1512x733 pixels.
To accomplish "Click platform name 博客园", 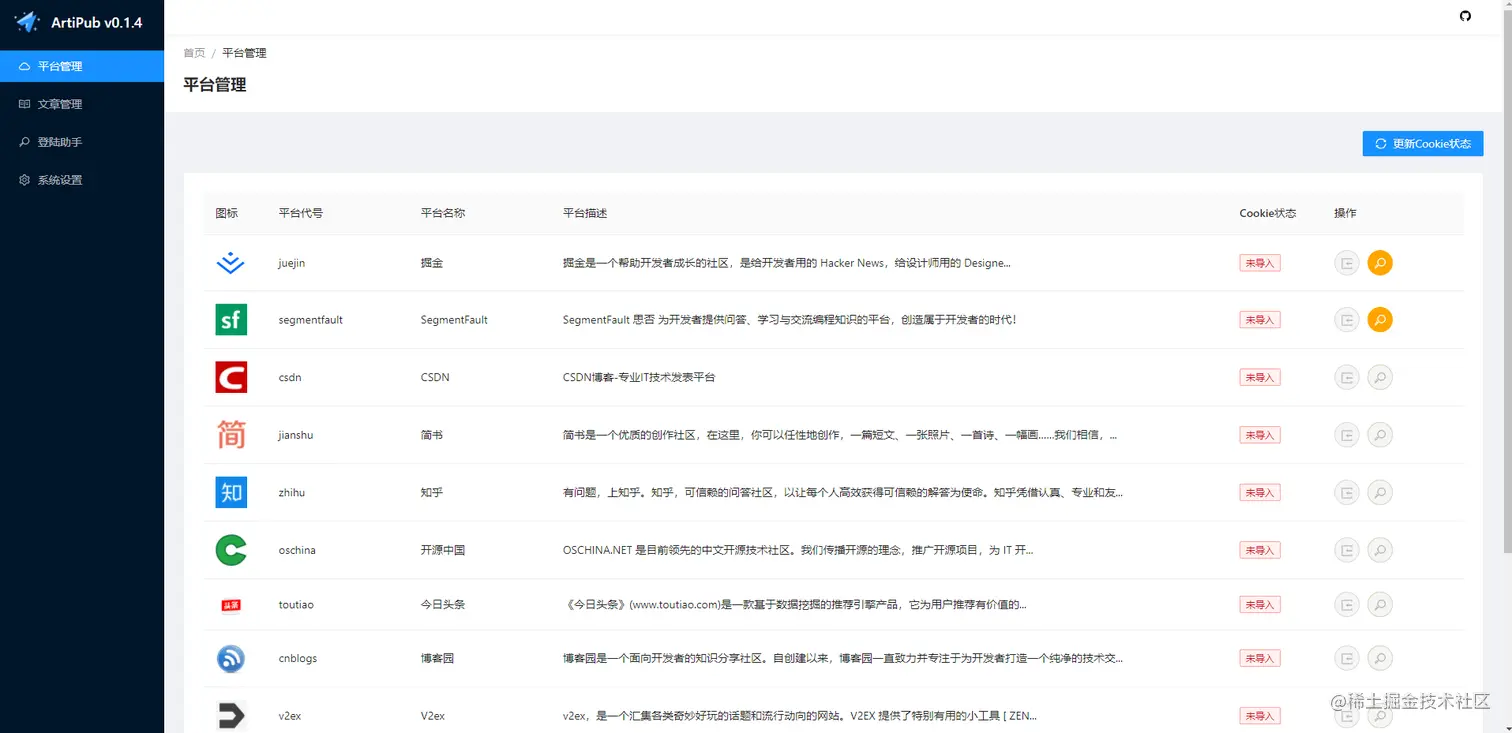I will coord(437,658).
